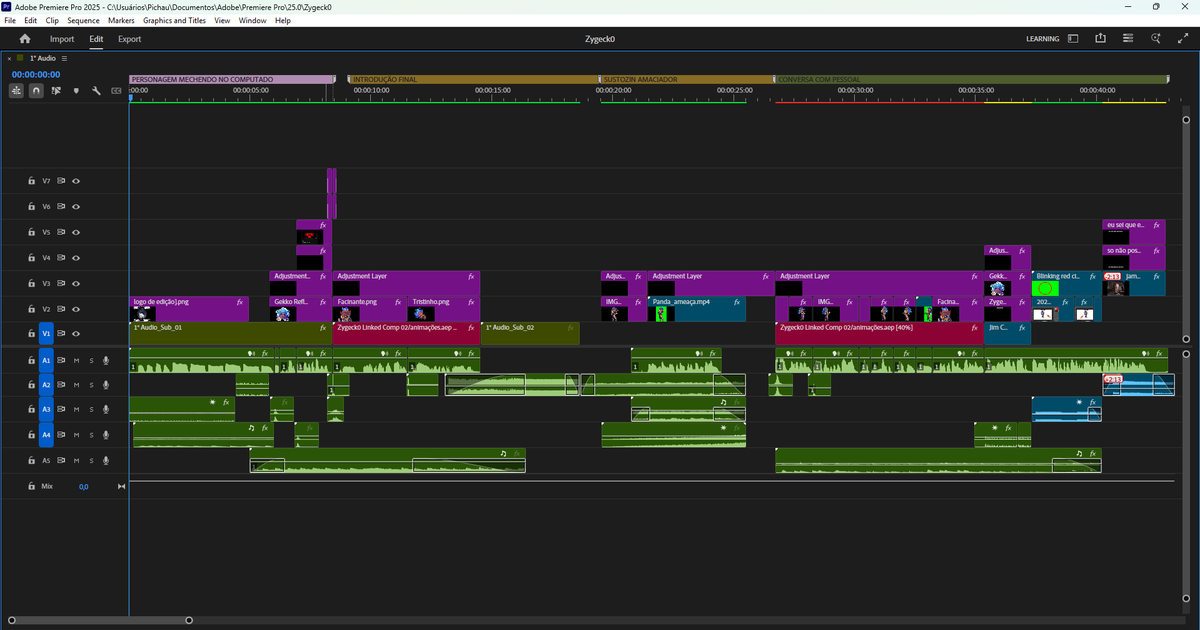The width and height of the screenshot is (1200, 630).
Task: Open the Workspaces panel icon
Action: click(x=1073, y=39)
